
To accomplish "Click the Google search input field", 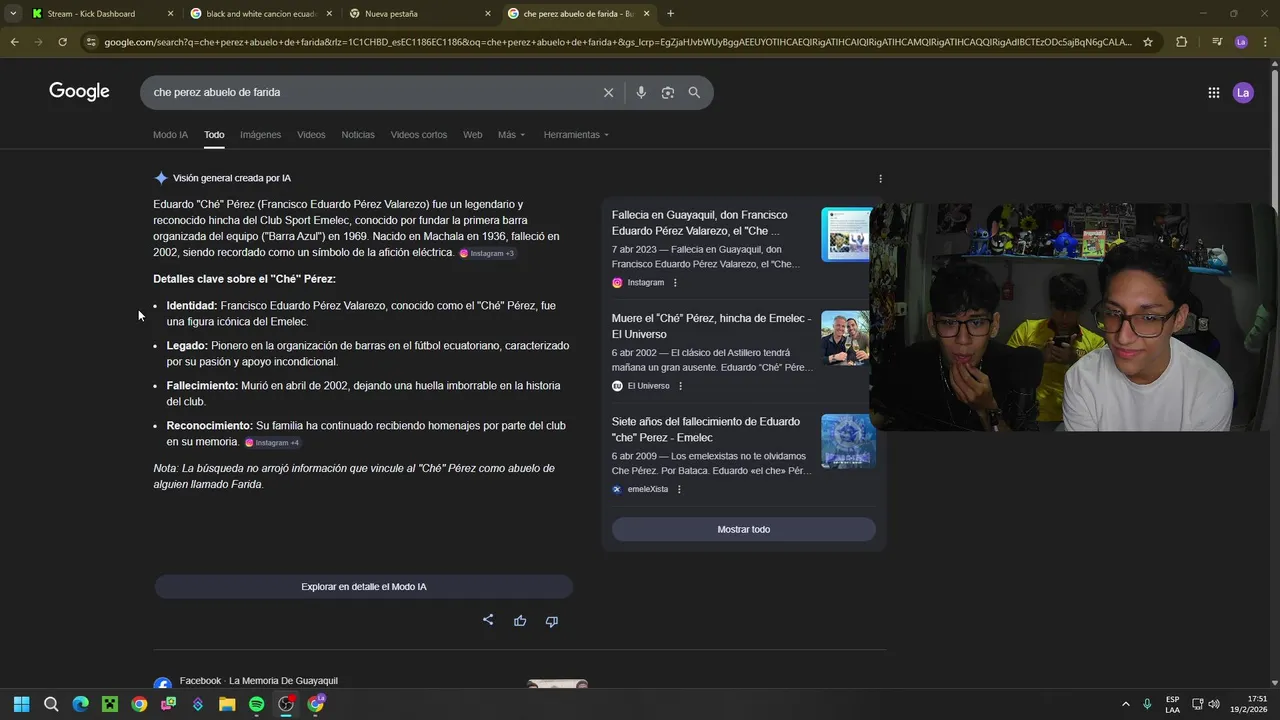I will click(x=370, y=92).
